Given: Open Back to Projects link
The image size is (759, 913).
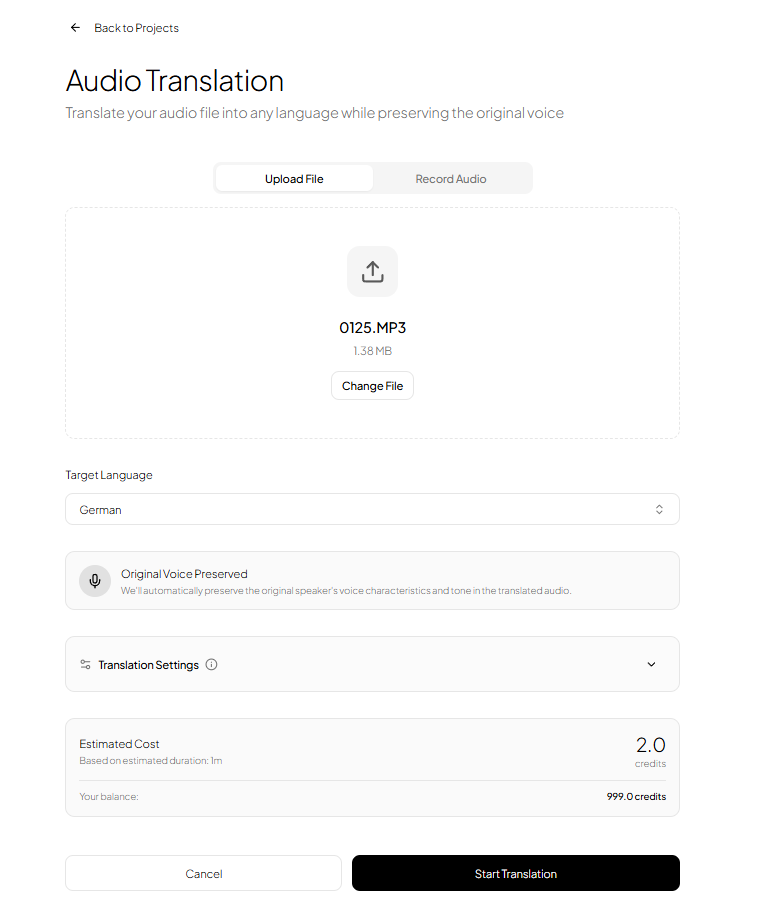Looking at the screenshot, I should pos(136,27).
